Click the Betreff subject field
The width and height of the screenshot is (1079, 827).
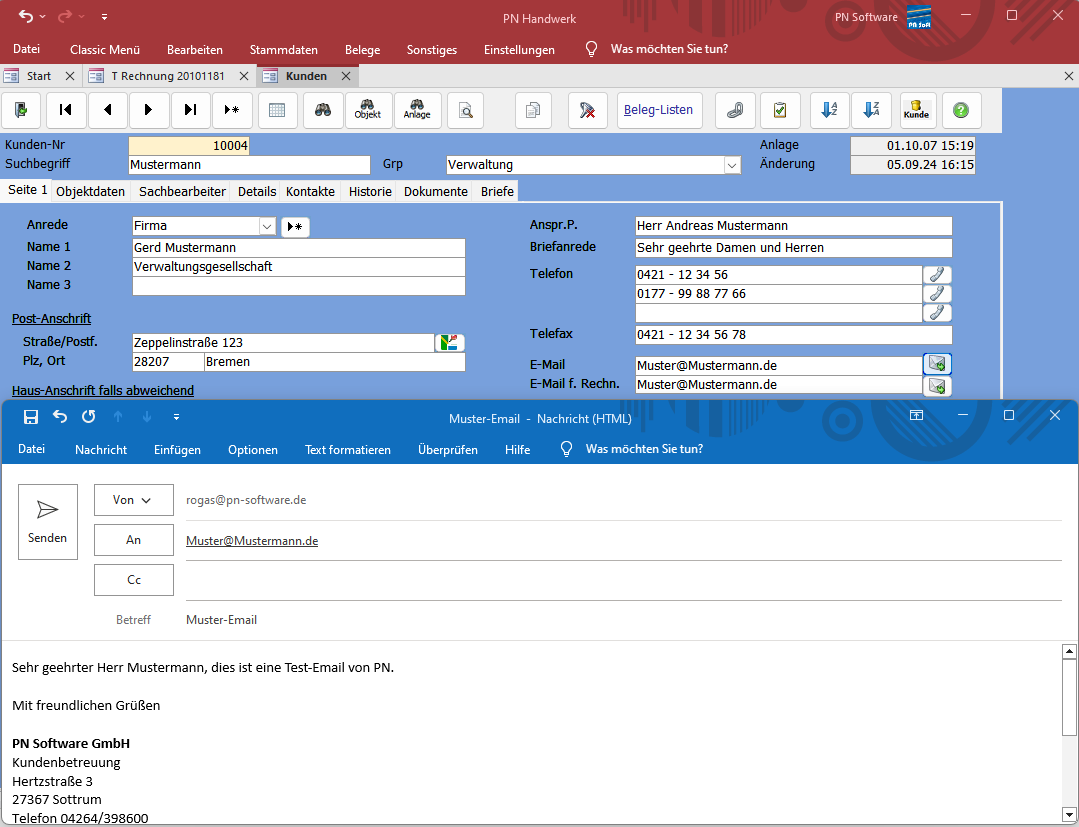(623, 620)
